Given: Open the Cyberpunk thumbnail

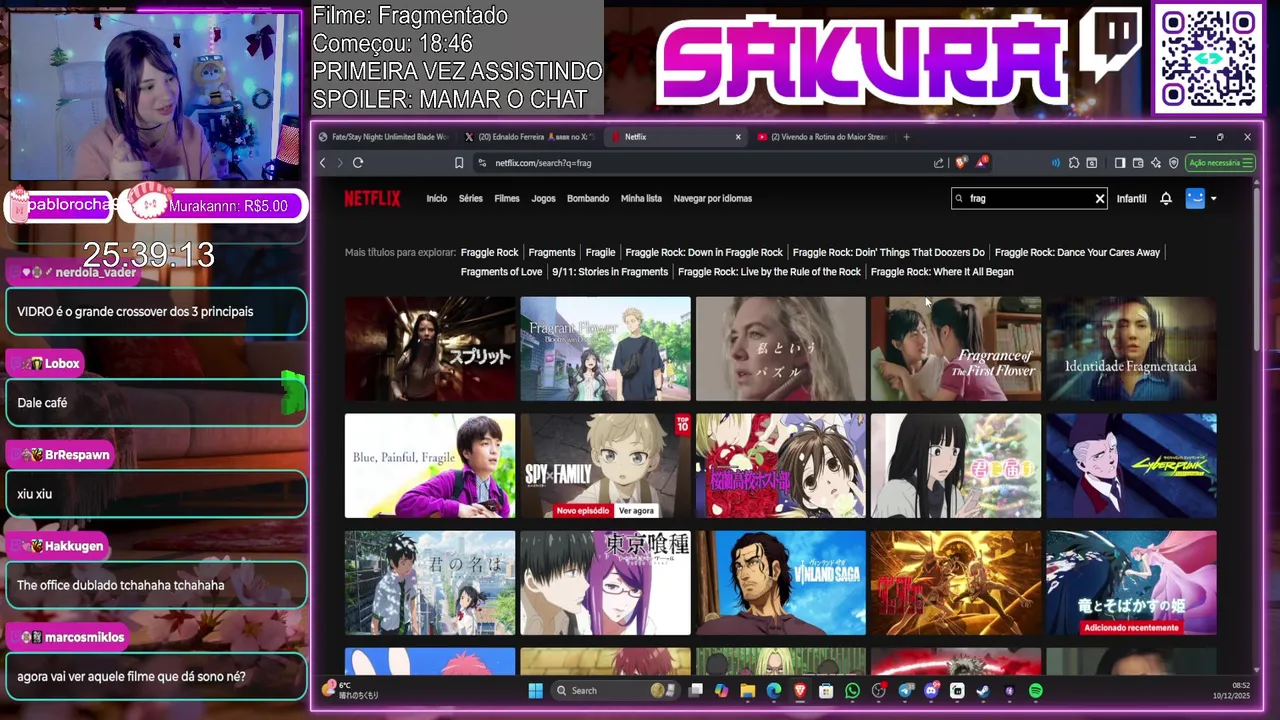Looking at the screenshot, I should [x=1131, y=466].
